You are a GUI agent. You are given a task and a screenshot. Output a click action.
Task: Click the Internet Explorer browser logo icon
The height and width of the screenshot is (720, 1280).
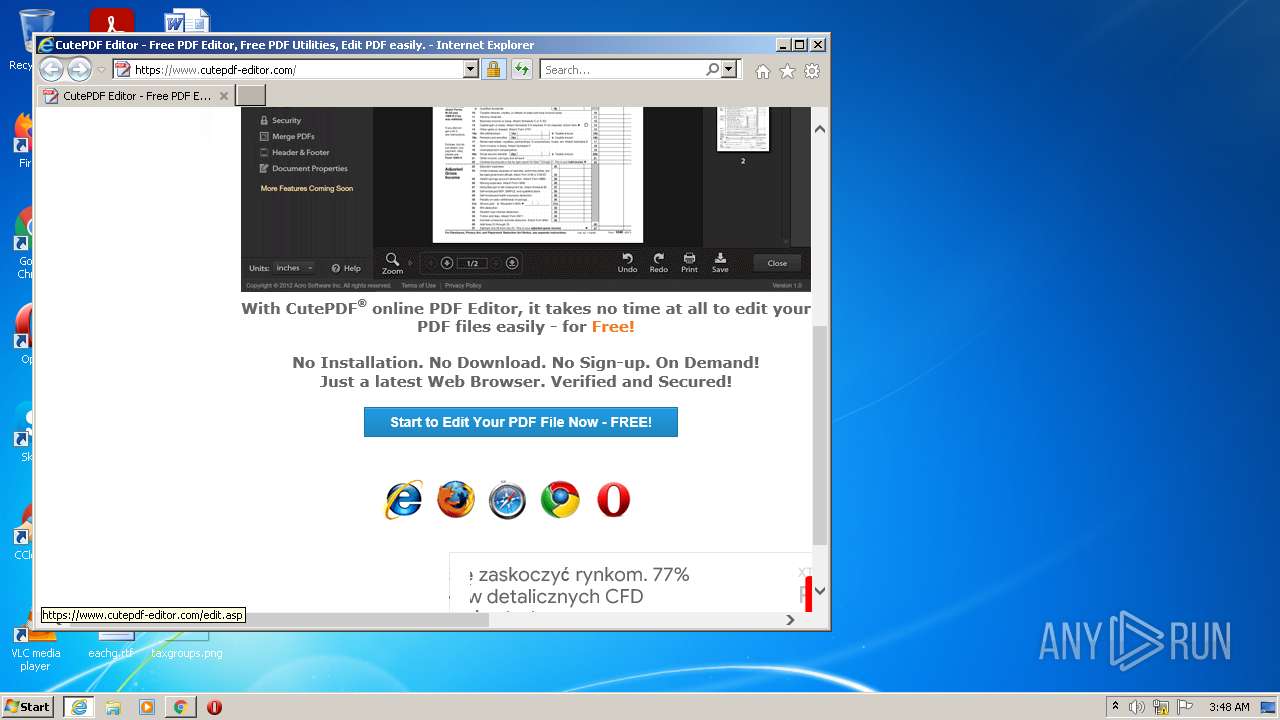(404, 500)
